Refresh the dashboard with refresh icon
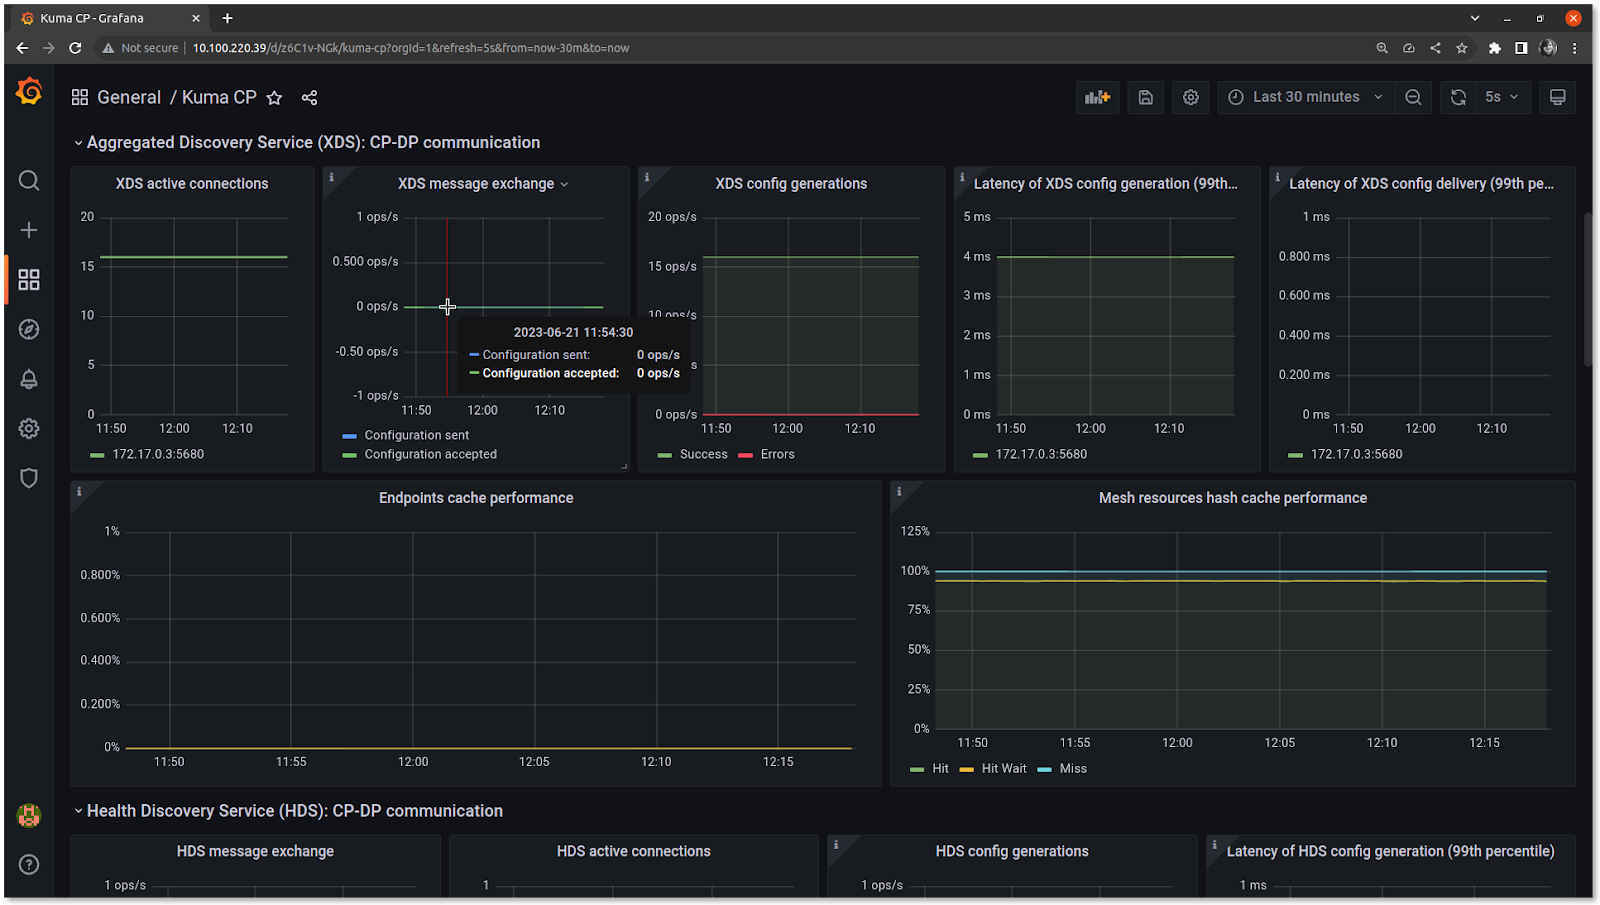Screen dimensions: 1600x905 (1458, 97)
